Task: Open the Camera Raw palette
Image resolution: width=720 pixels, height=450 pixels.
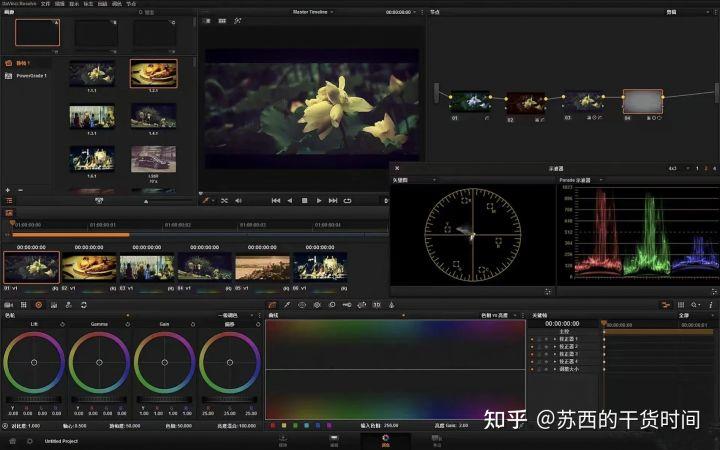Action: coord(8,305)
